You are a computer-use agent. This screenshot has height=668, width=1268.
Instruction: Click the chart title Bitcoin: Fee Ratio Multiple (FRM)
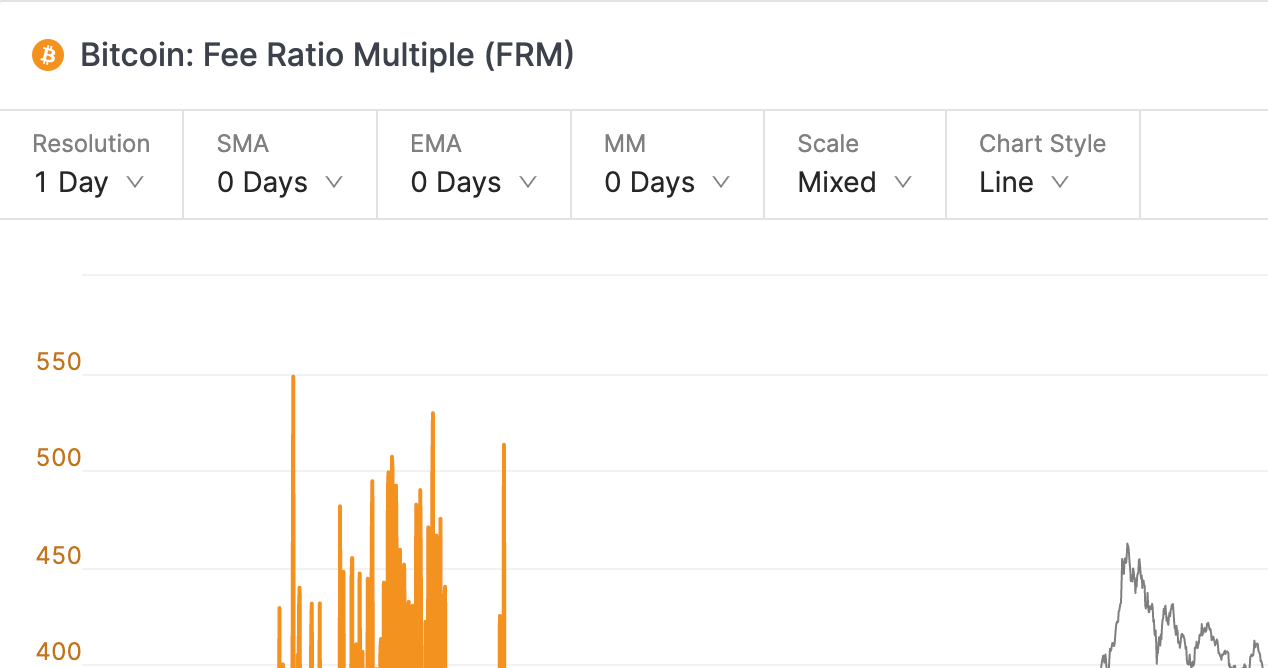[x=327, y=55]
